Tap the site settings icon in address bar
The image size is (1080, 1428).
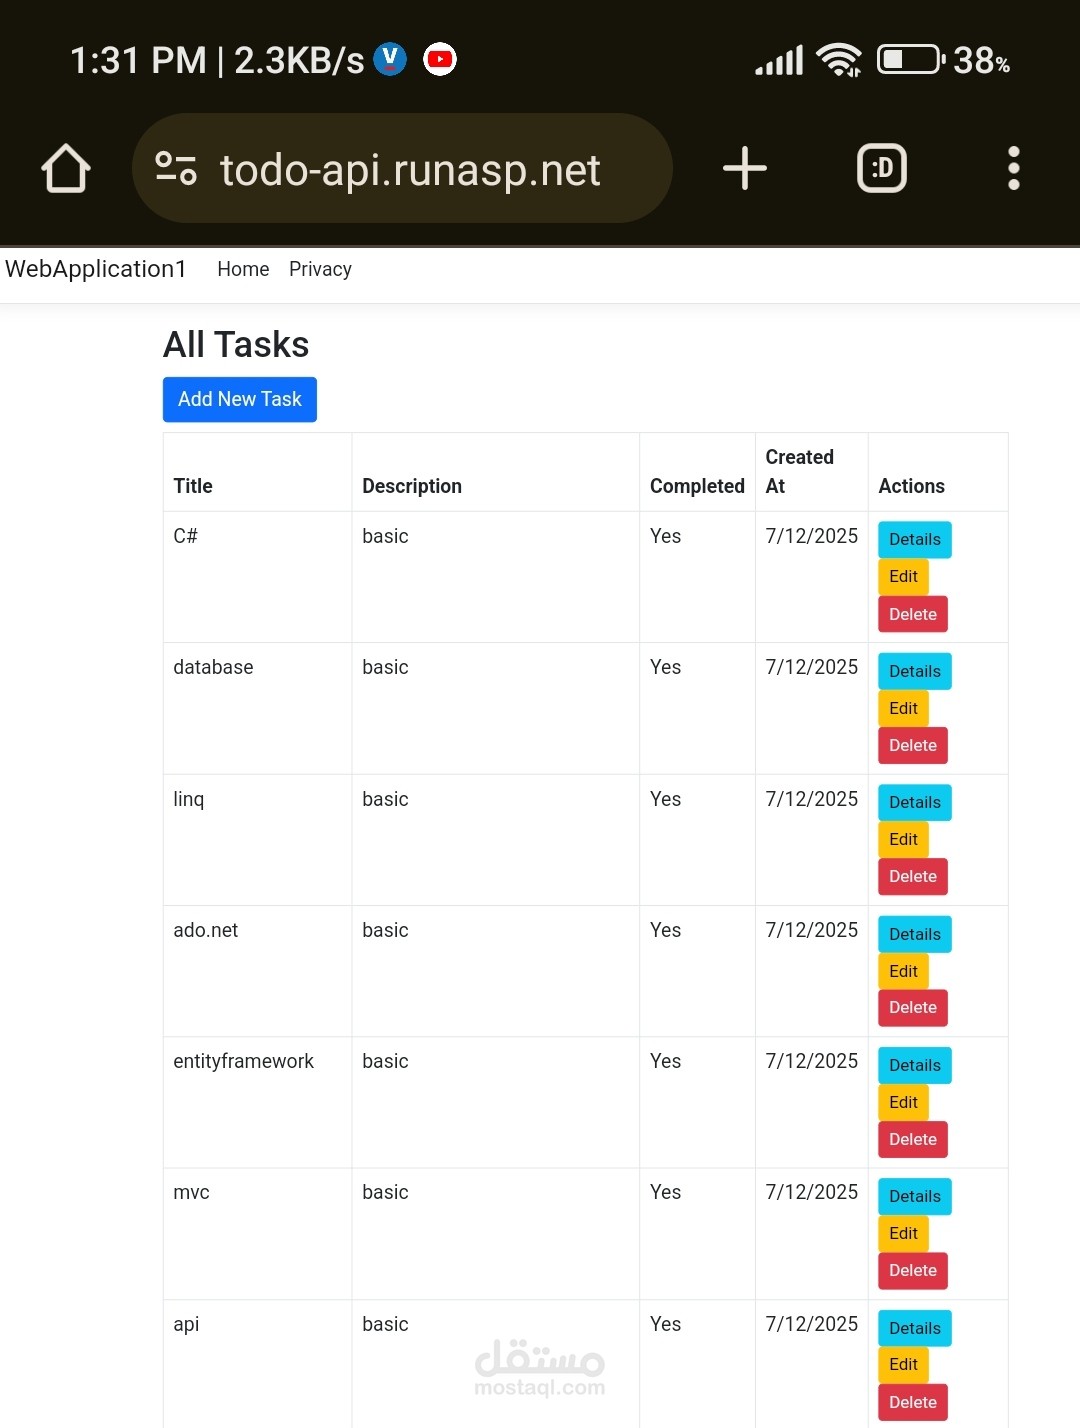click(176, 168)
